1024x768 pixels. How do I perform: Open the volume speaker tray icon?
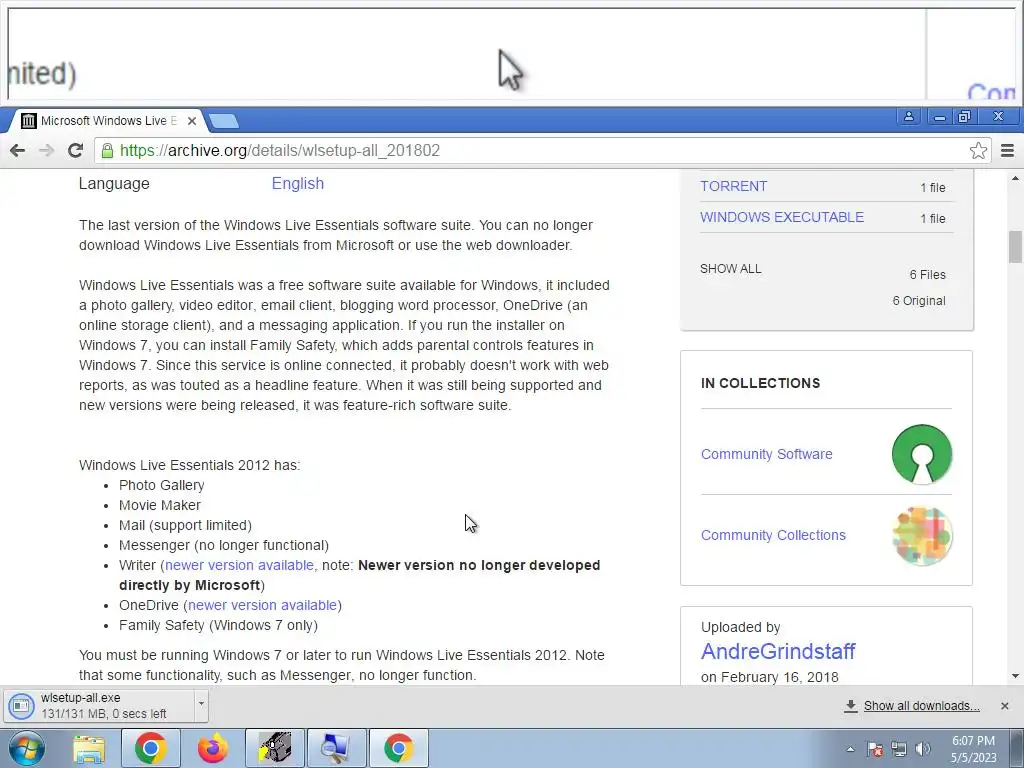[x=923, y=749]
